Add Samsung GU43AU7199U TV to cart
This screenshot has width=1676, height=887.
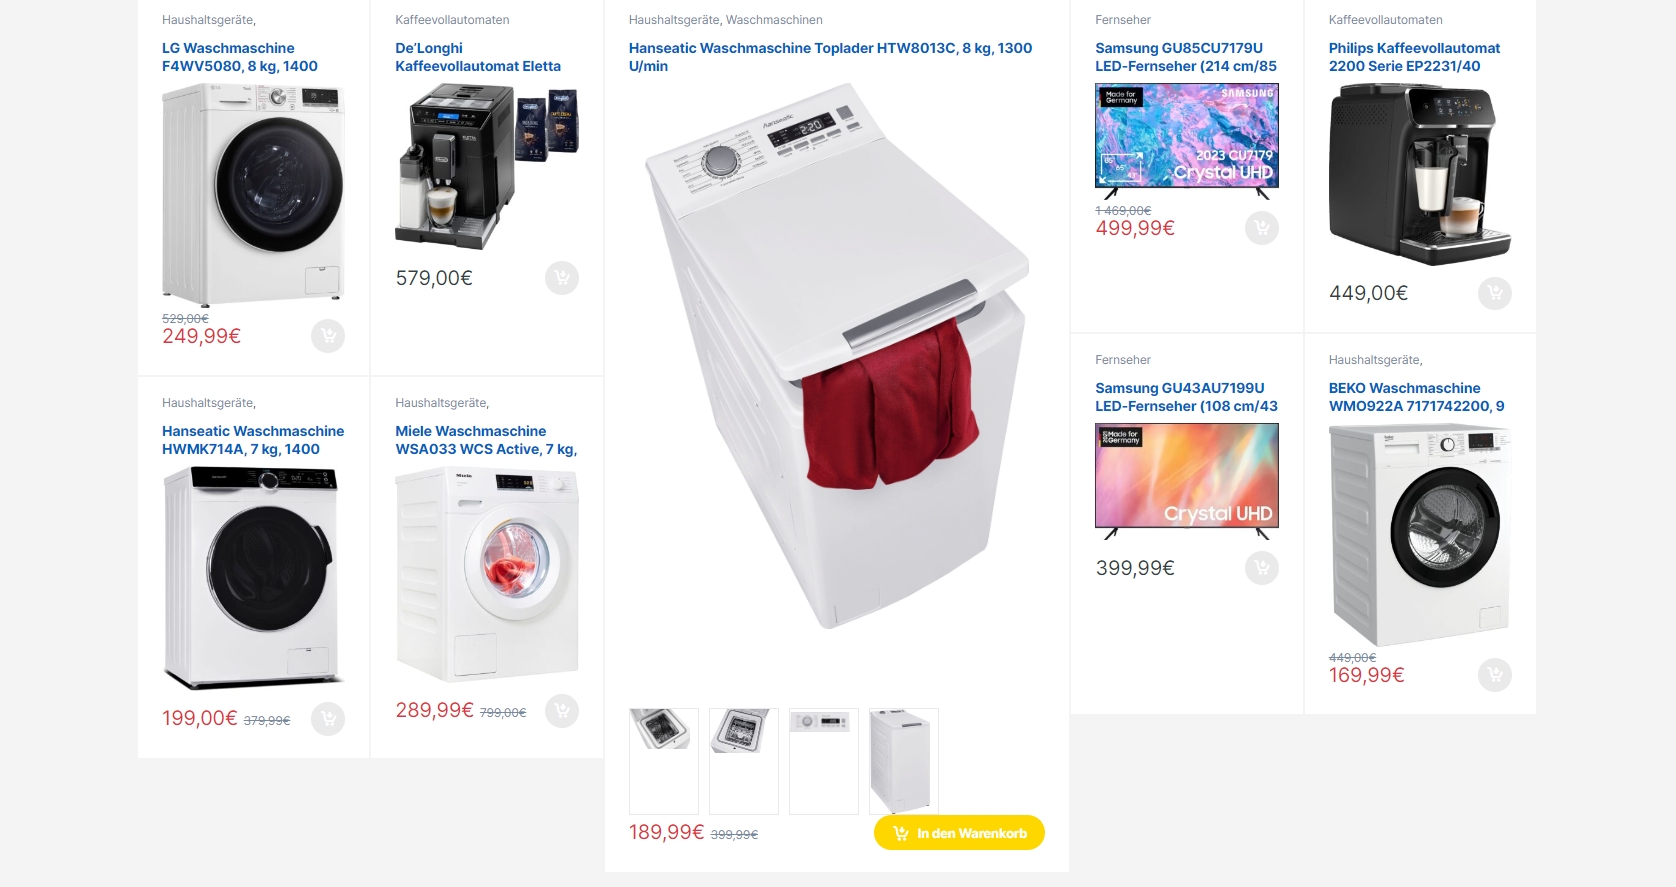coord(1262,568)
